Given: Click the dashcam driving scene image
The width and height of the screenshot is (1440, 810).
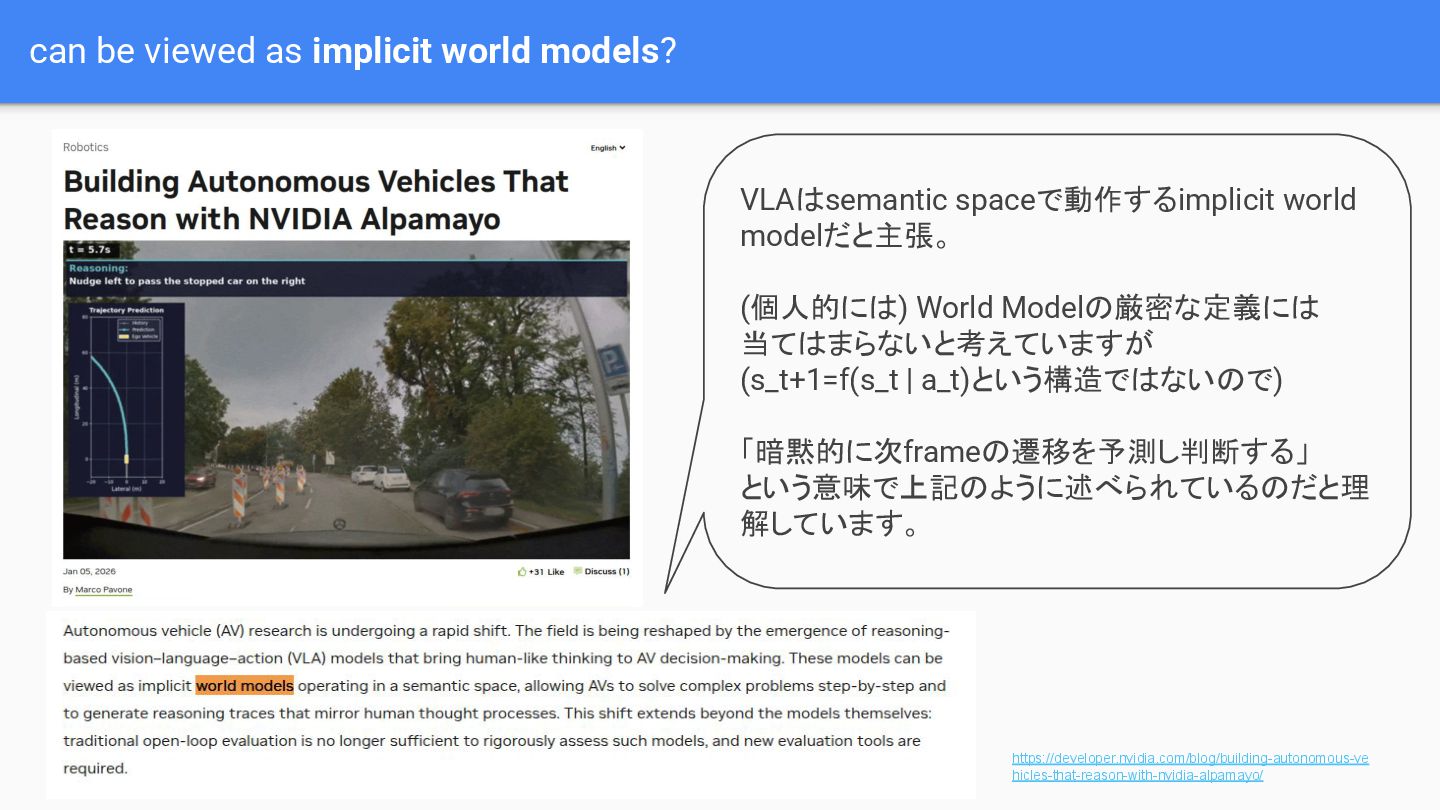Looking at the screenshot, I should (x=346, y=400).
